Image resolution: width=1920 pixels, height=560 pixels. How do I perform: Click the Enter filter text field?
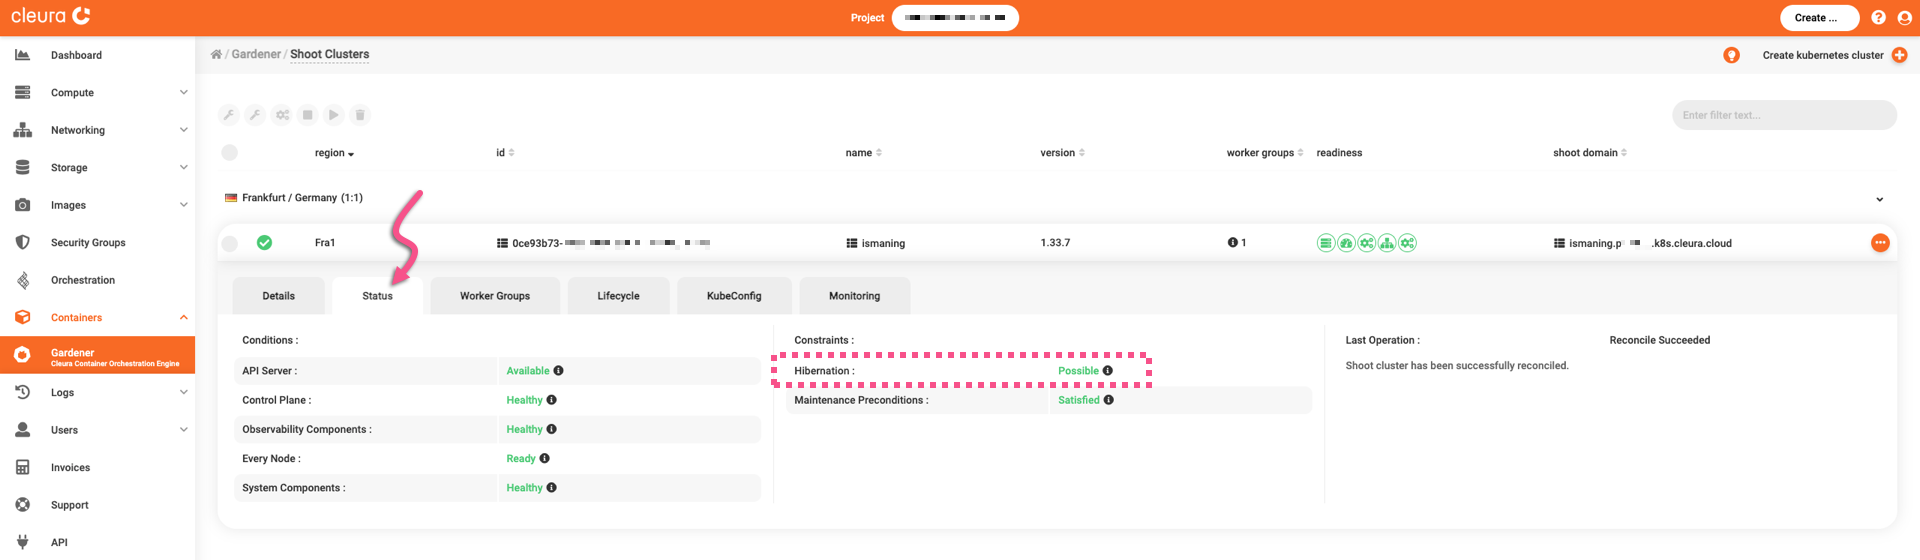coord(1783,115)
